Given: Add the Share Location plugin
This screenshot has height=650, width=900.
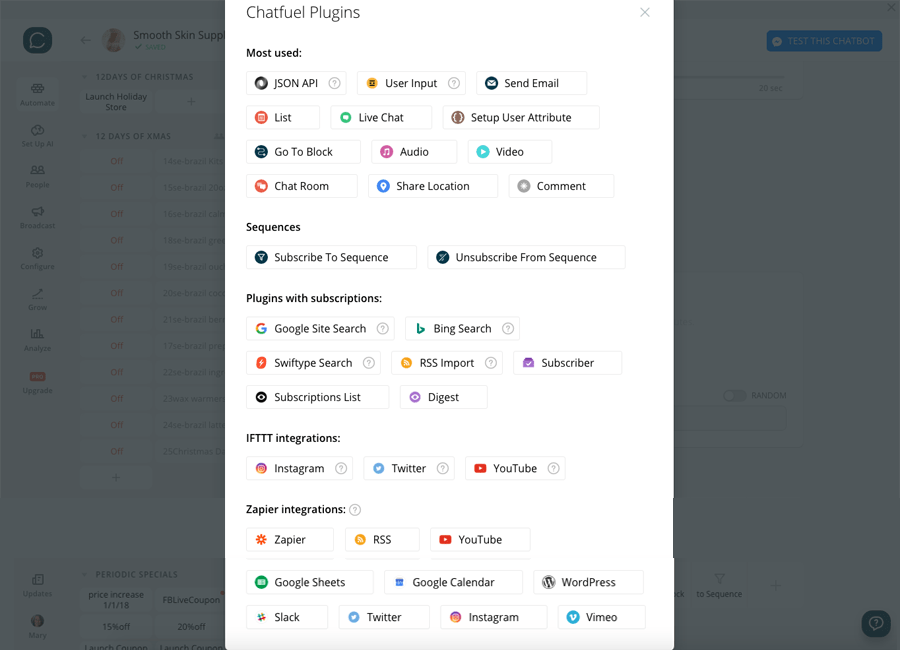Looking at the screenshot, I should tap(433, 186).
